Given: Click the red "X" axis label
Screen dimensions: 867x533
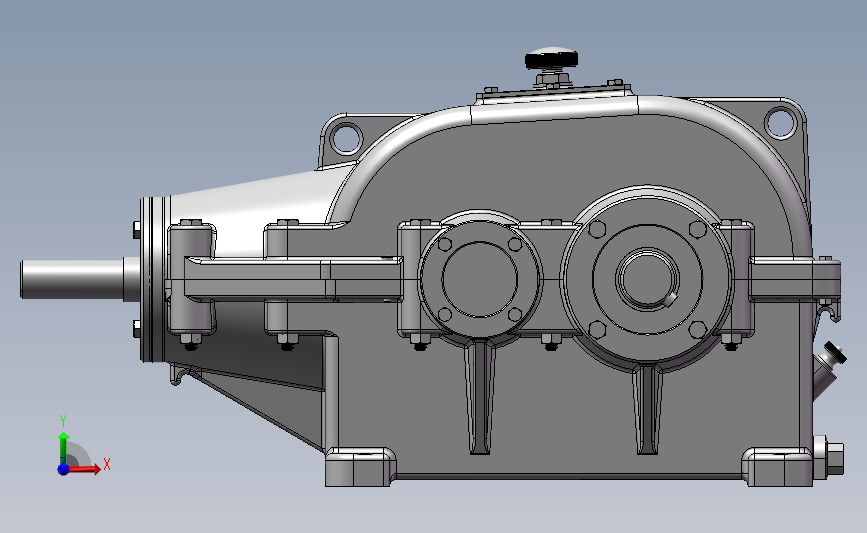Looking at the screenshot, I should coord(107,464).
